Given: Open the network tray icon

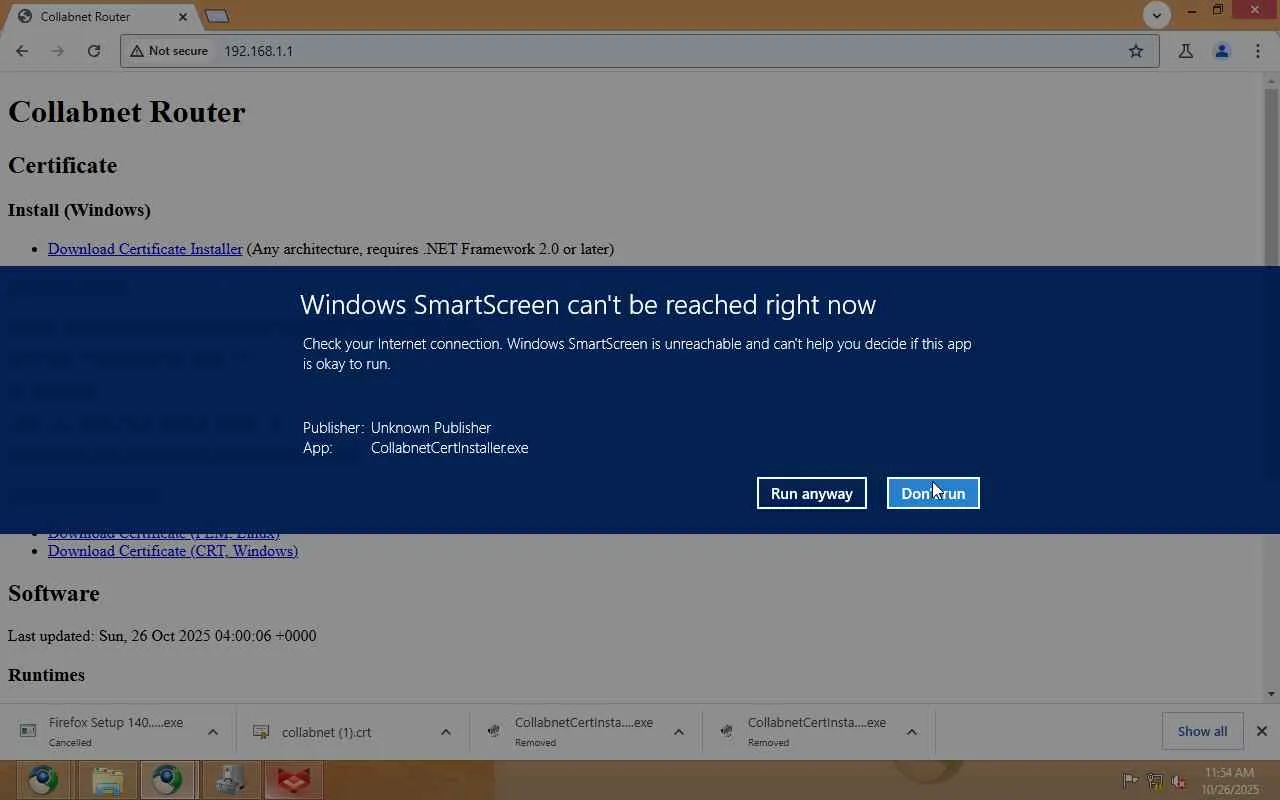Looking at the screenshot, I should coord(1155,780).
